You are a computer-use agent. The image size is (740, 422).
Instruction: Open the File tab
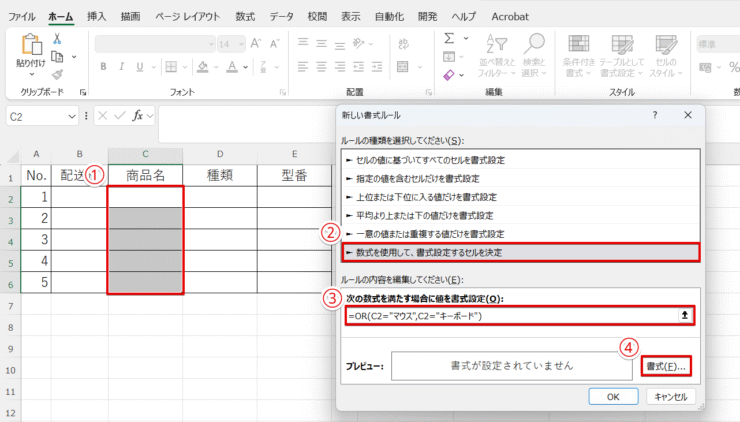coord(22,17)
